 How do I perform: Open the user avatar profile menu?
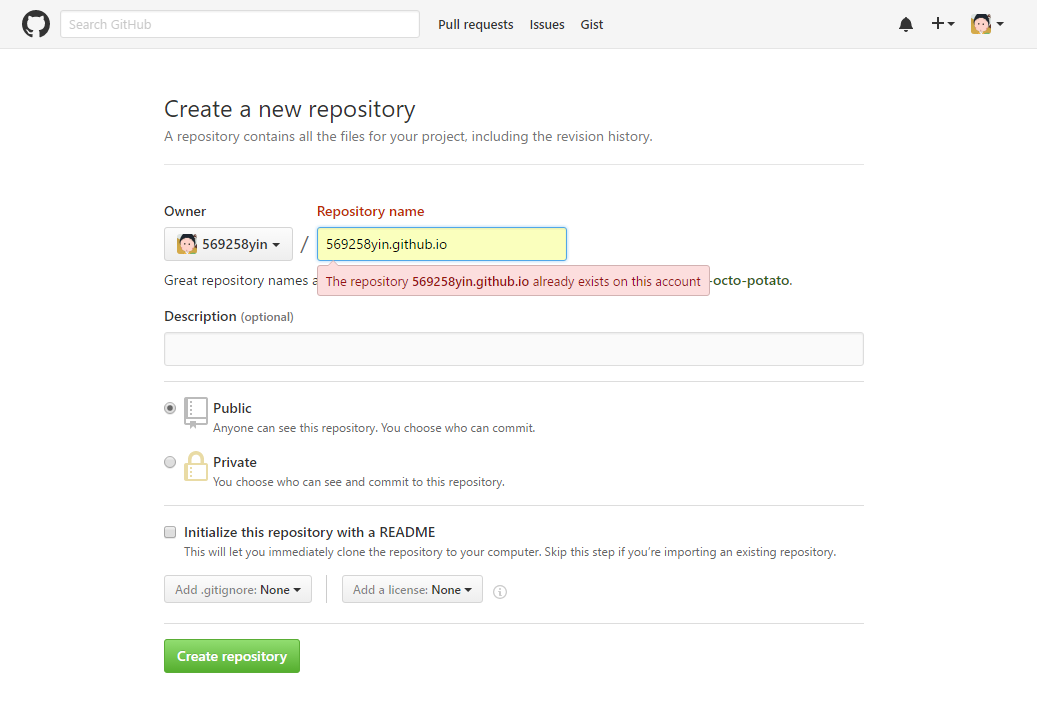(x=987, y=24)
